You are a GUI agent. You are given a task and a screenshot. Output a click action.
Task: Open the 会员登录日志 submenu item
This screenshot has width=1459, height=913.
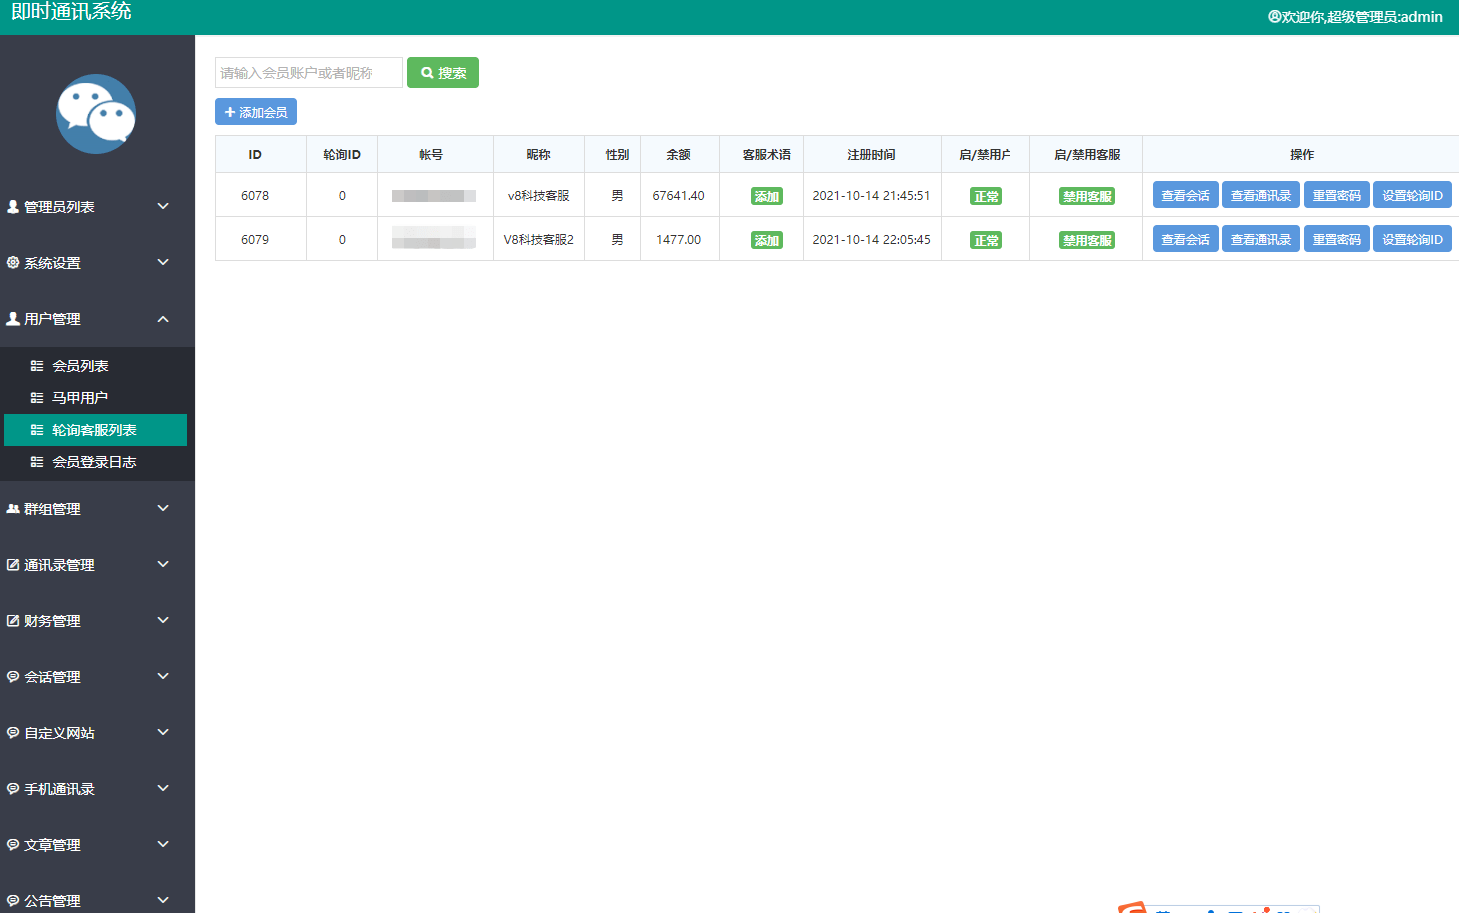click(x=95, y=462)
